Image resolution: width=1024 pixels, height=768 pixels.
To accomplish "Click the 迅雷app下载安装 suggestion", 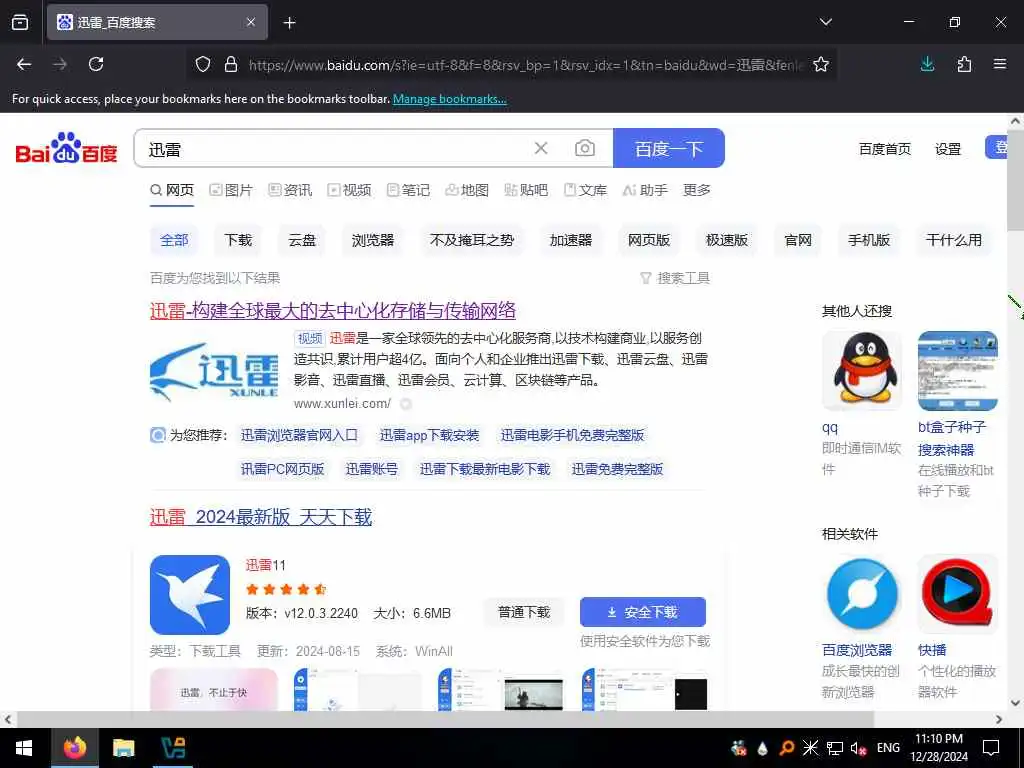I will (x=430, y=435).
